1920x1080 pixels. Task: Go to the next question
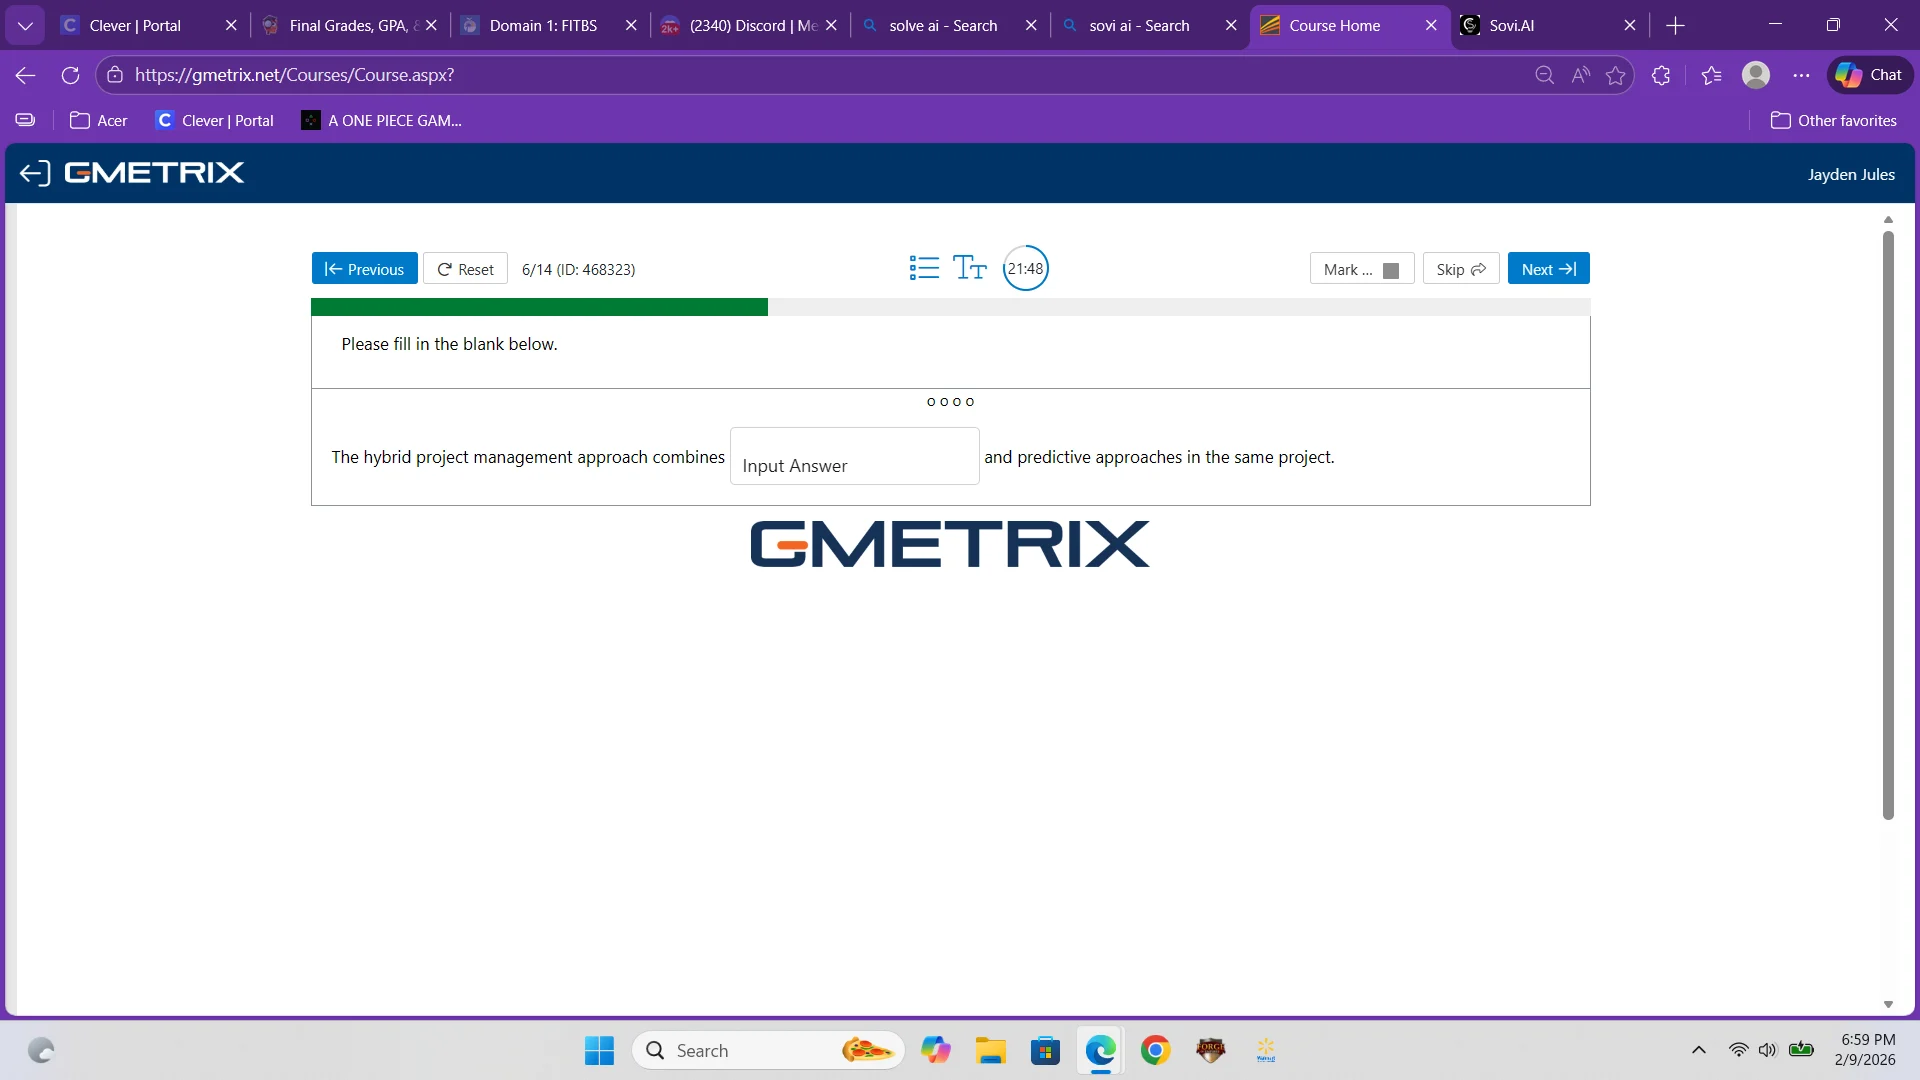1548,269
